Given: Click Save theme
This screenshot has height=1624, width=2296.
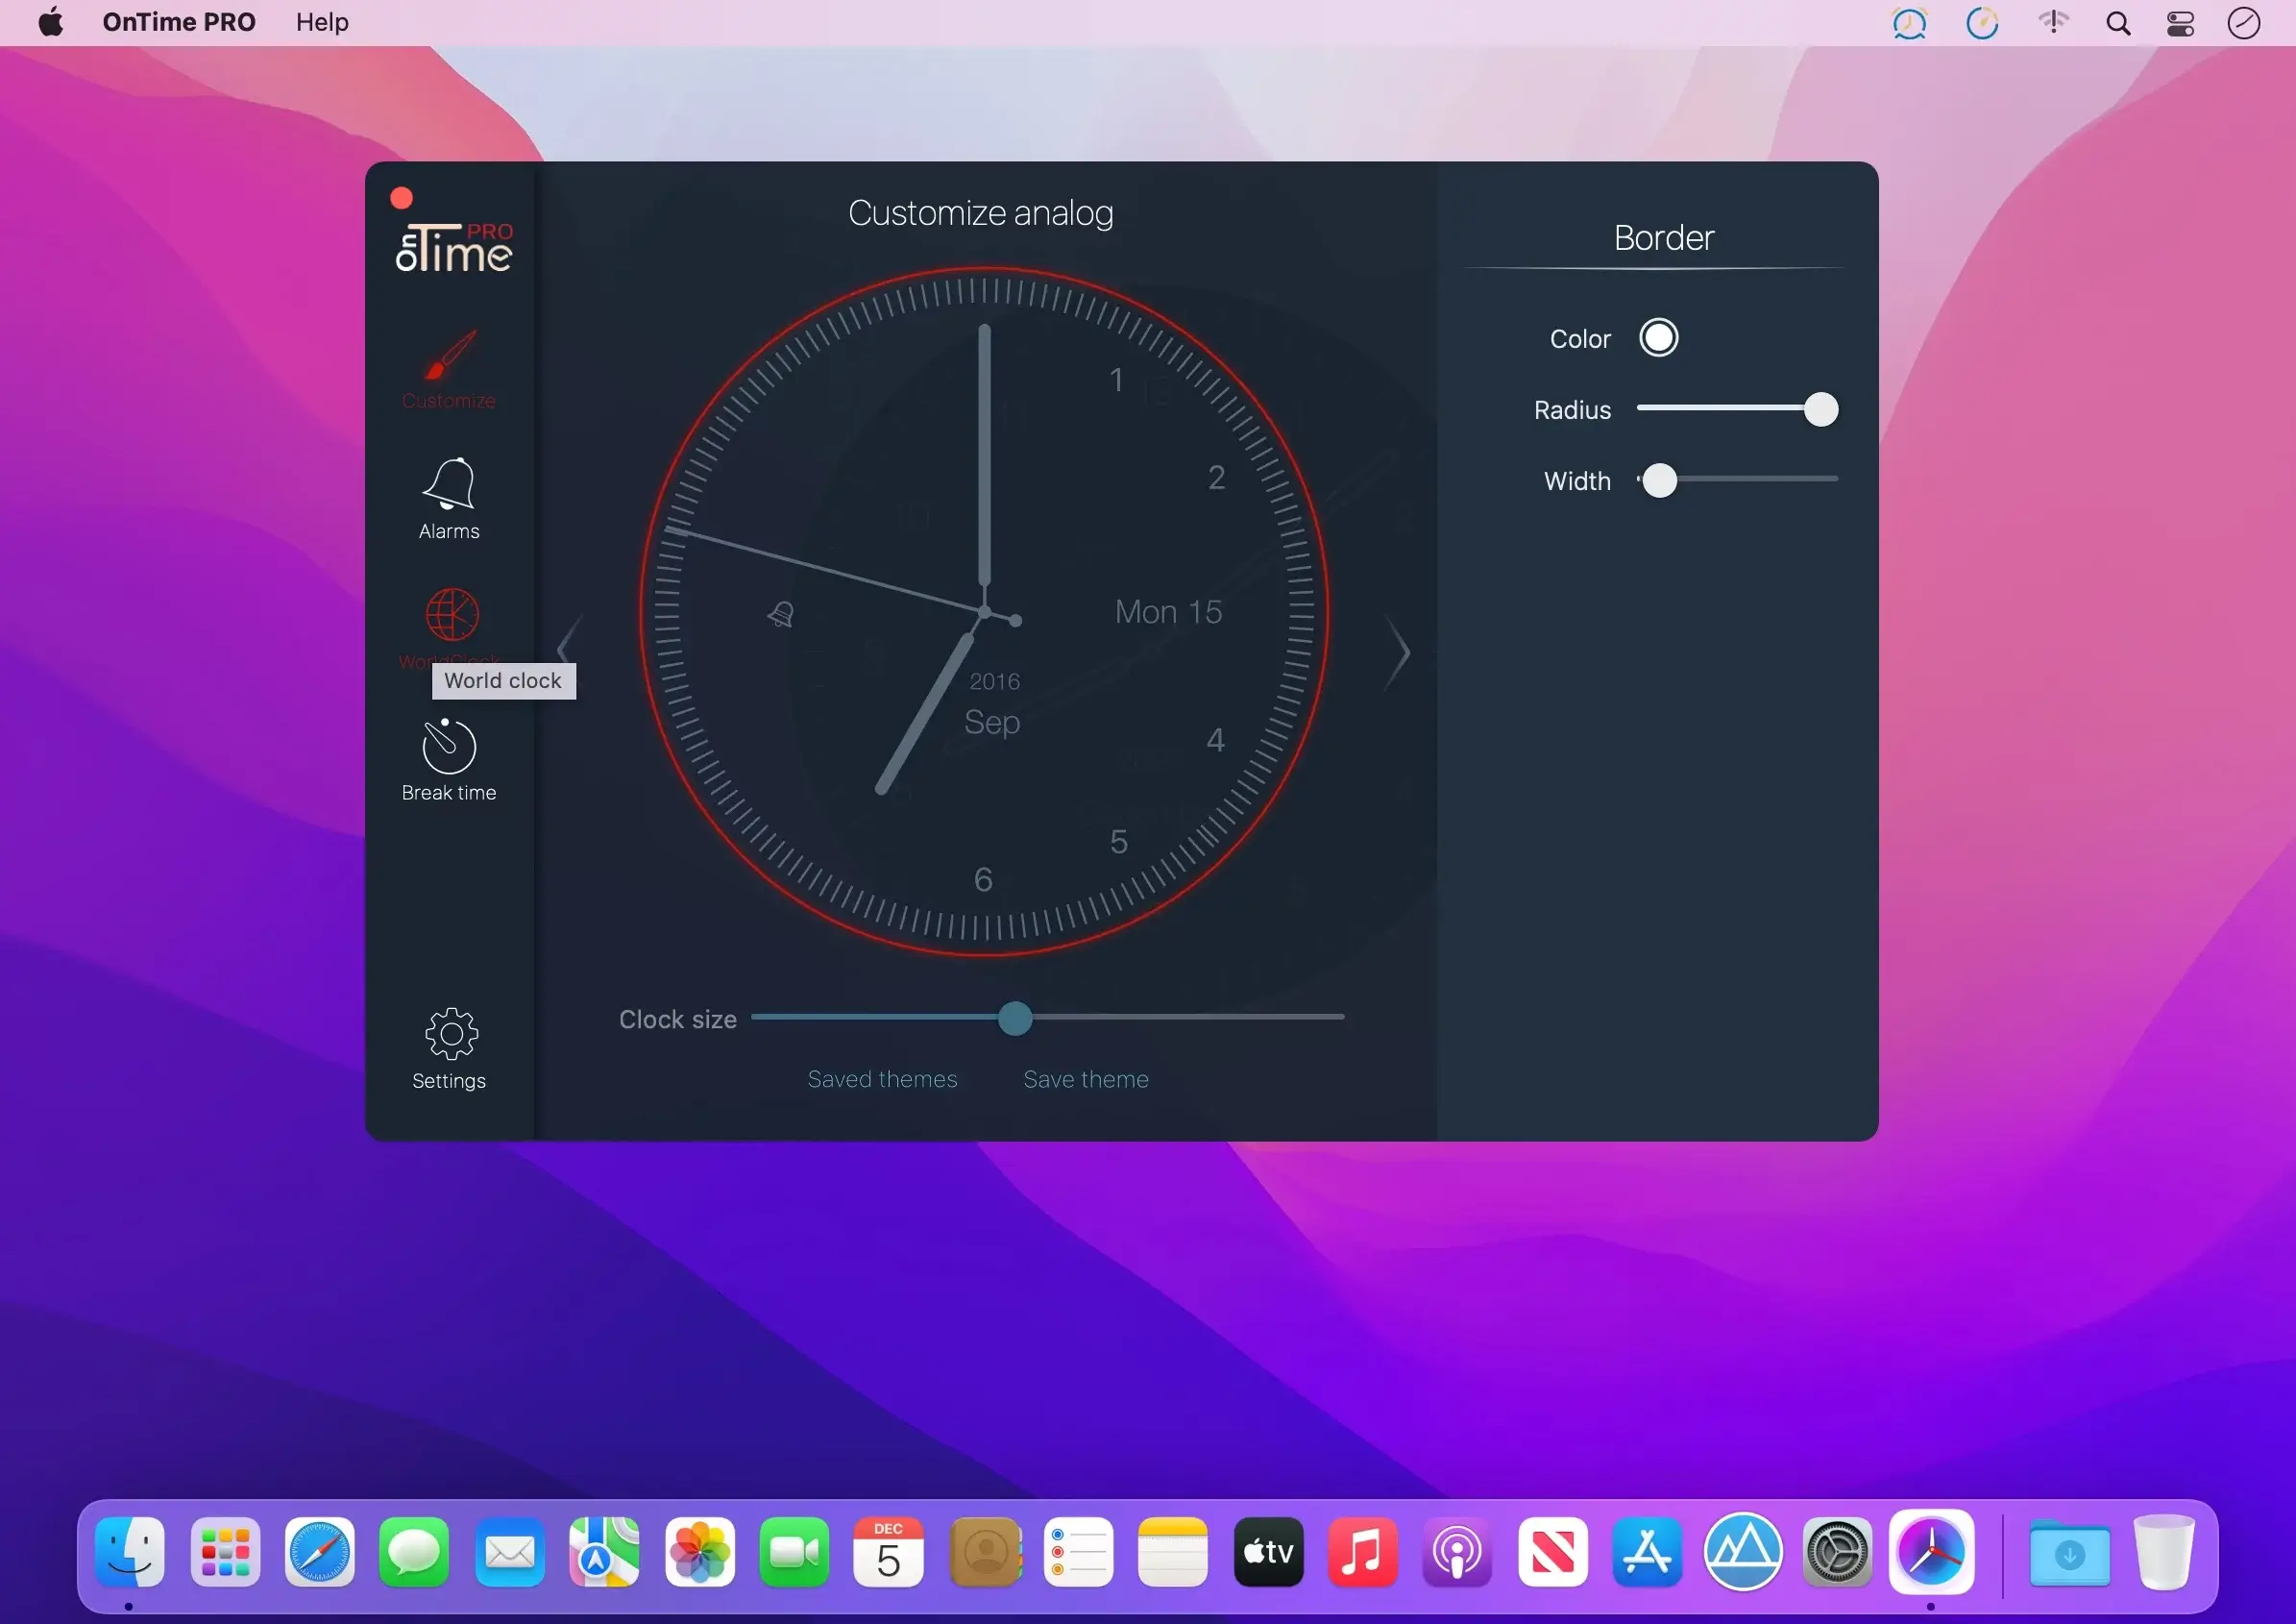Looking at the screenshot, I should 1086,1079.
